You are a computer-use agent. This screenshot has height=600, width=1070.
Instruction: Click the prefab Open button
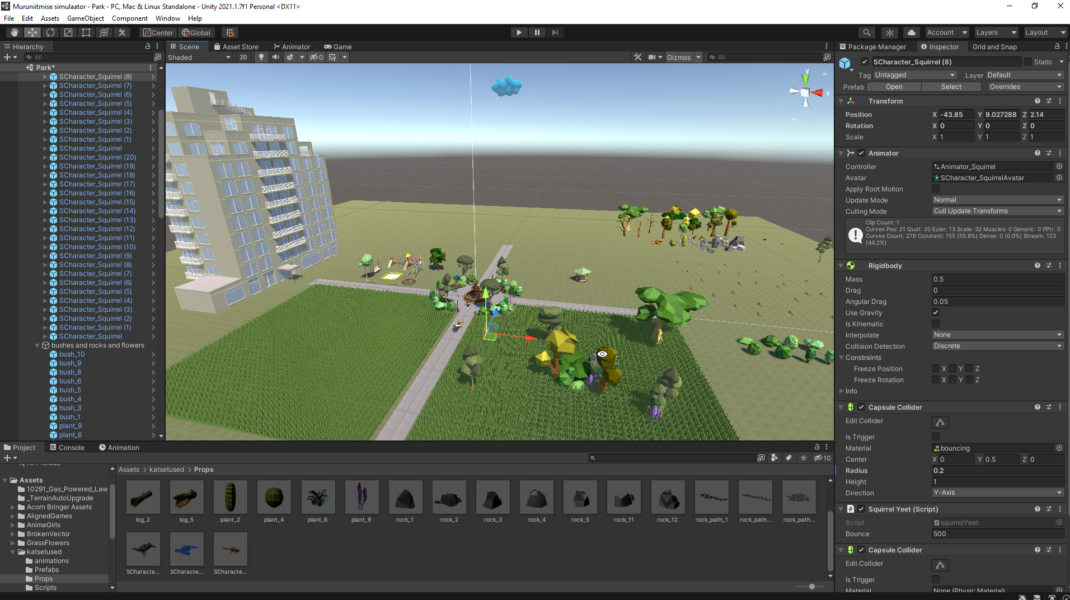pos(894,87)
